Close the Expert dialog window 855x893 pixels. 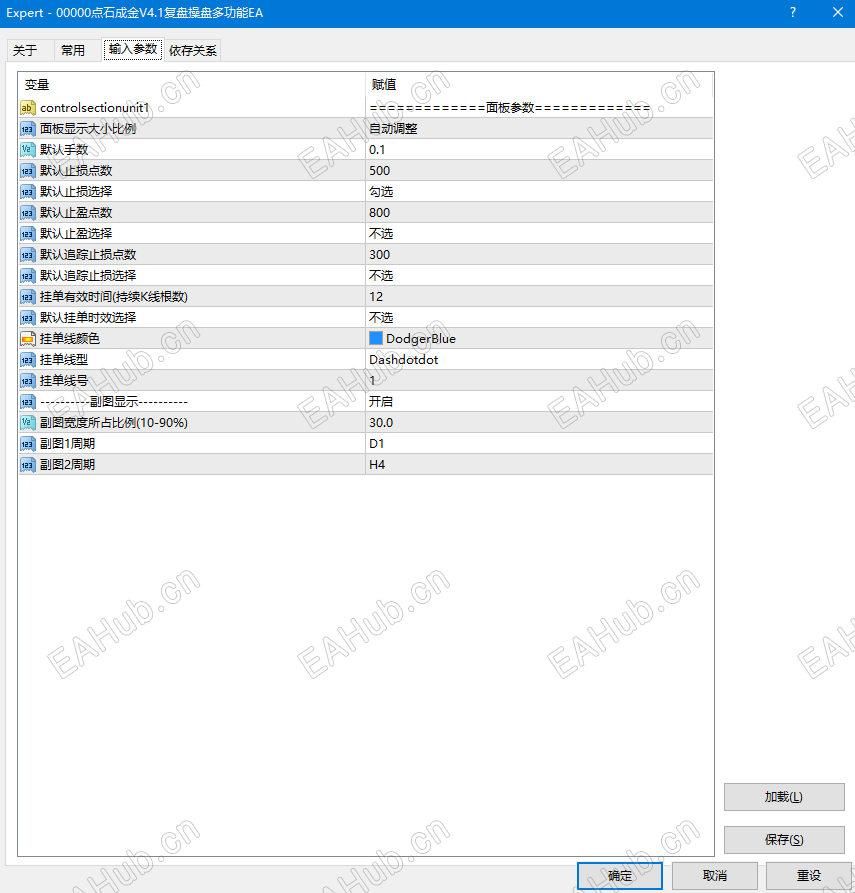tap(837, 13)
